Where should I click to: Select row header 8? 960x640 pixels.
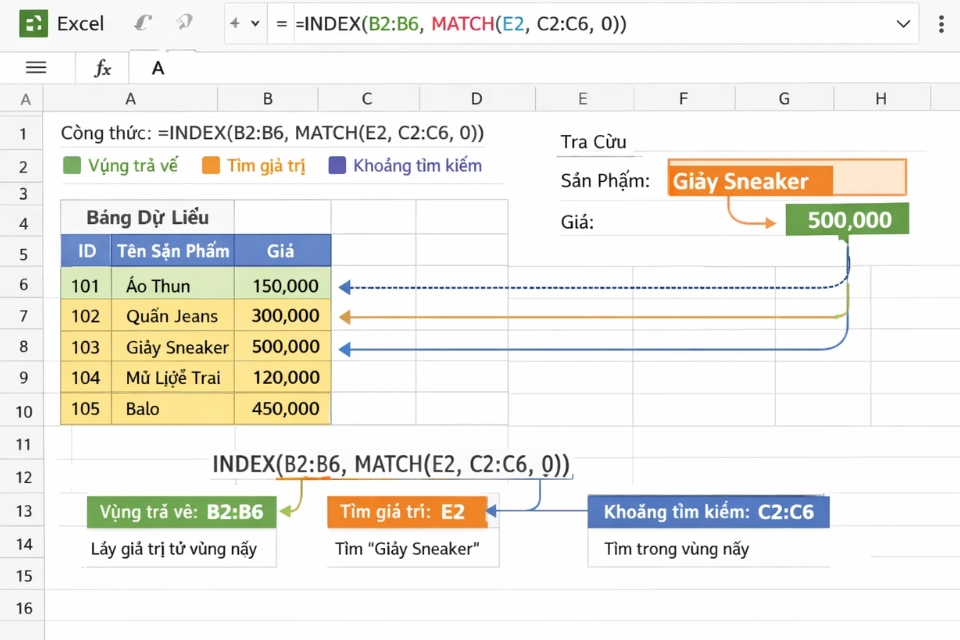22,347
